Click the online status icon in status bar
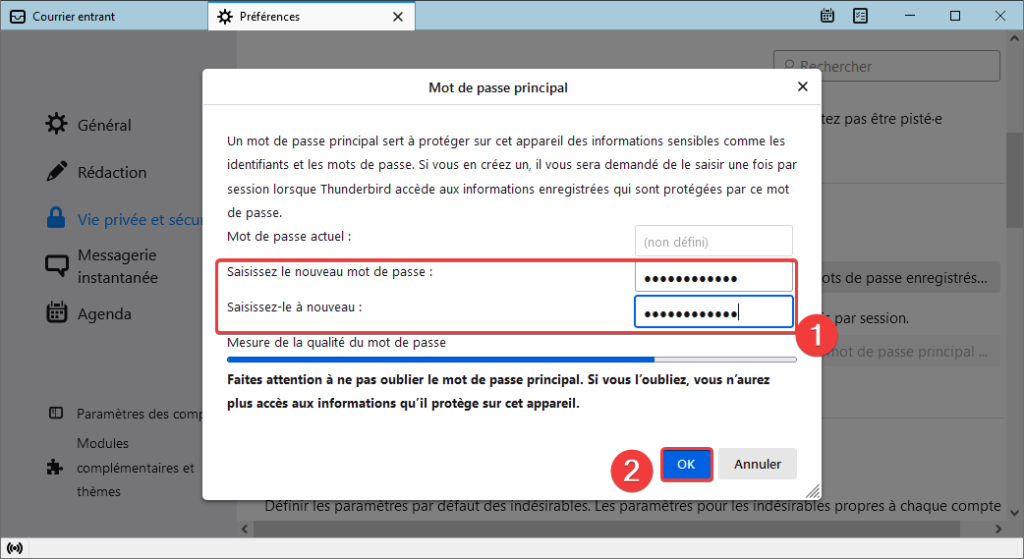1024x559 pixels. tap(14, 548)
